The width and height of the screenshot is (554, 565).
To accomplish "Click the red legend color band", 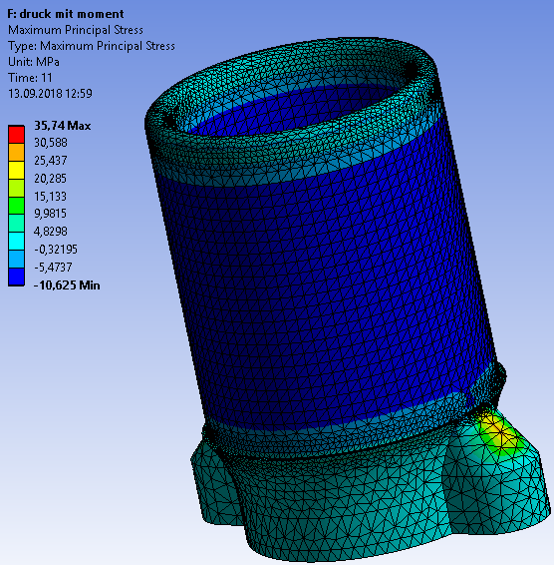I will click(16, 135).
